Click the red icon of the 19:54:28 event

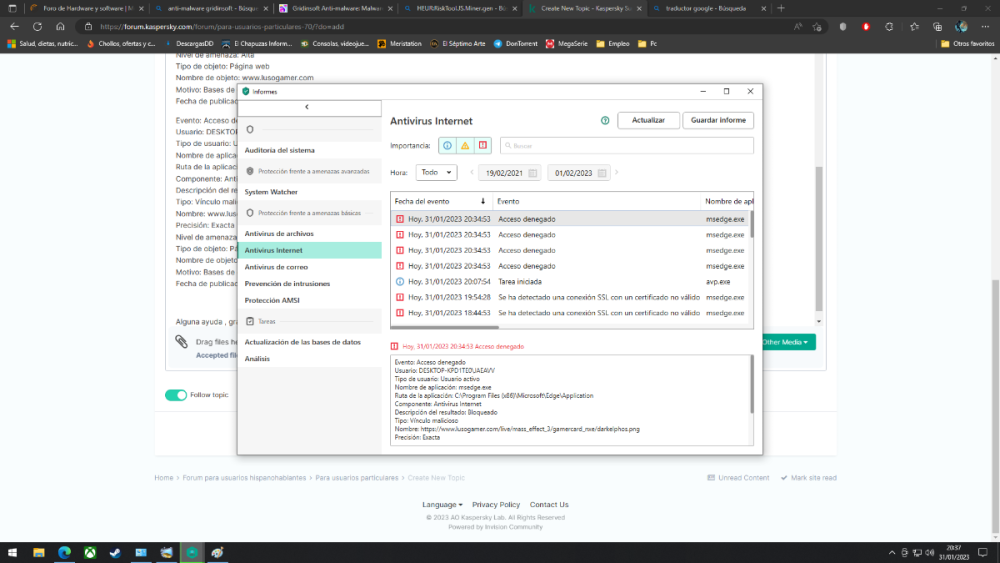400,297
